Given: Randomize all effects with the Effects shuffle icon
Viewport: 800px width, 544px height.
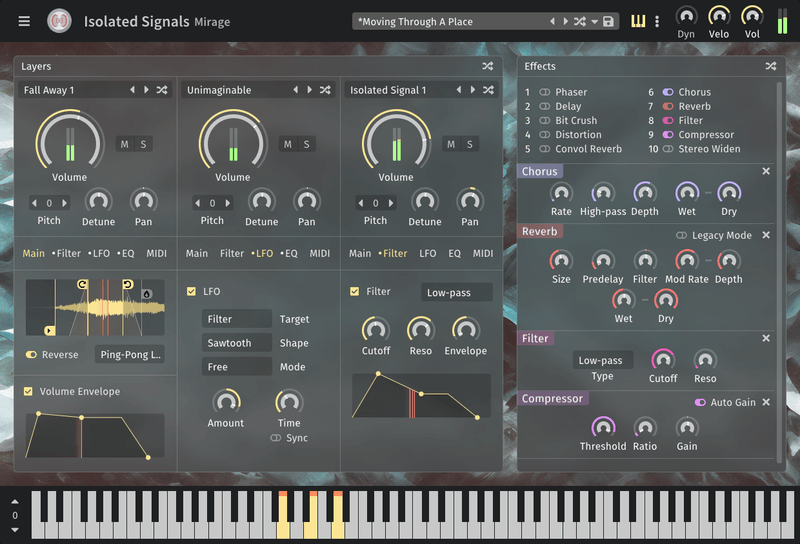Looking at the screenshot, I should click(x=771, y=66).
